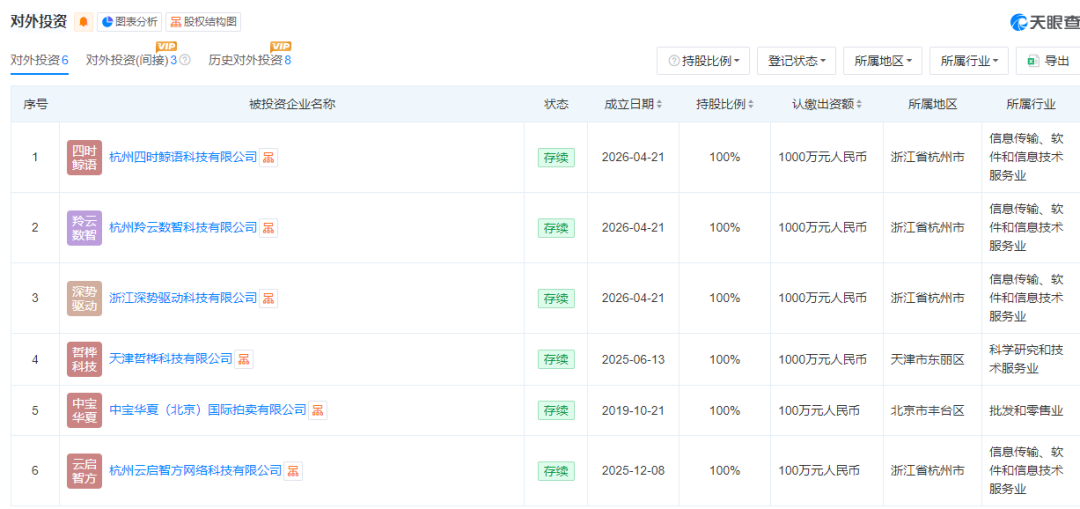This screenshot has height=509, width=1080.
Task: Click the equity structure icon beside 浙江深势驱动科技
Action: click(269, 298)
